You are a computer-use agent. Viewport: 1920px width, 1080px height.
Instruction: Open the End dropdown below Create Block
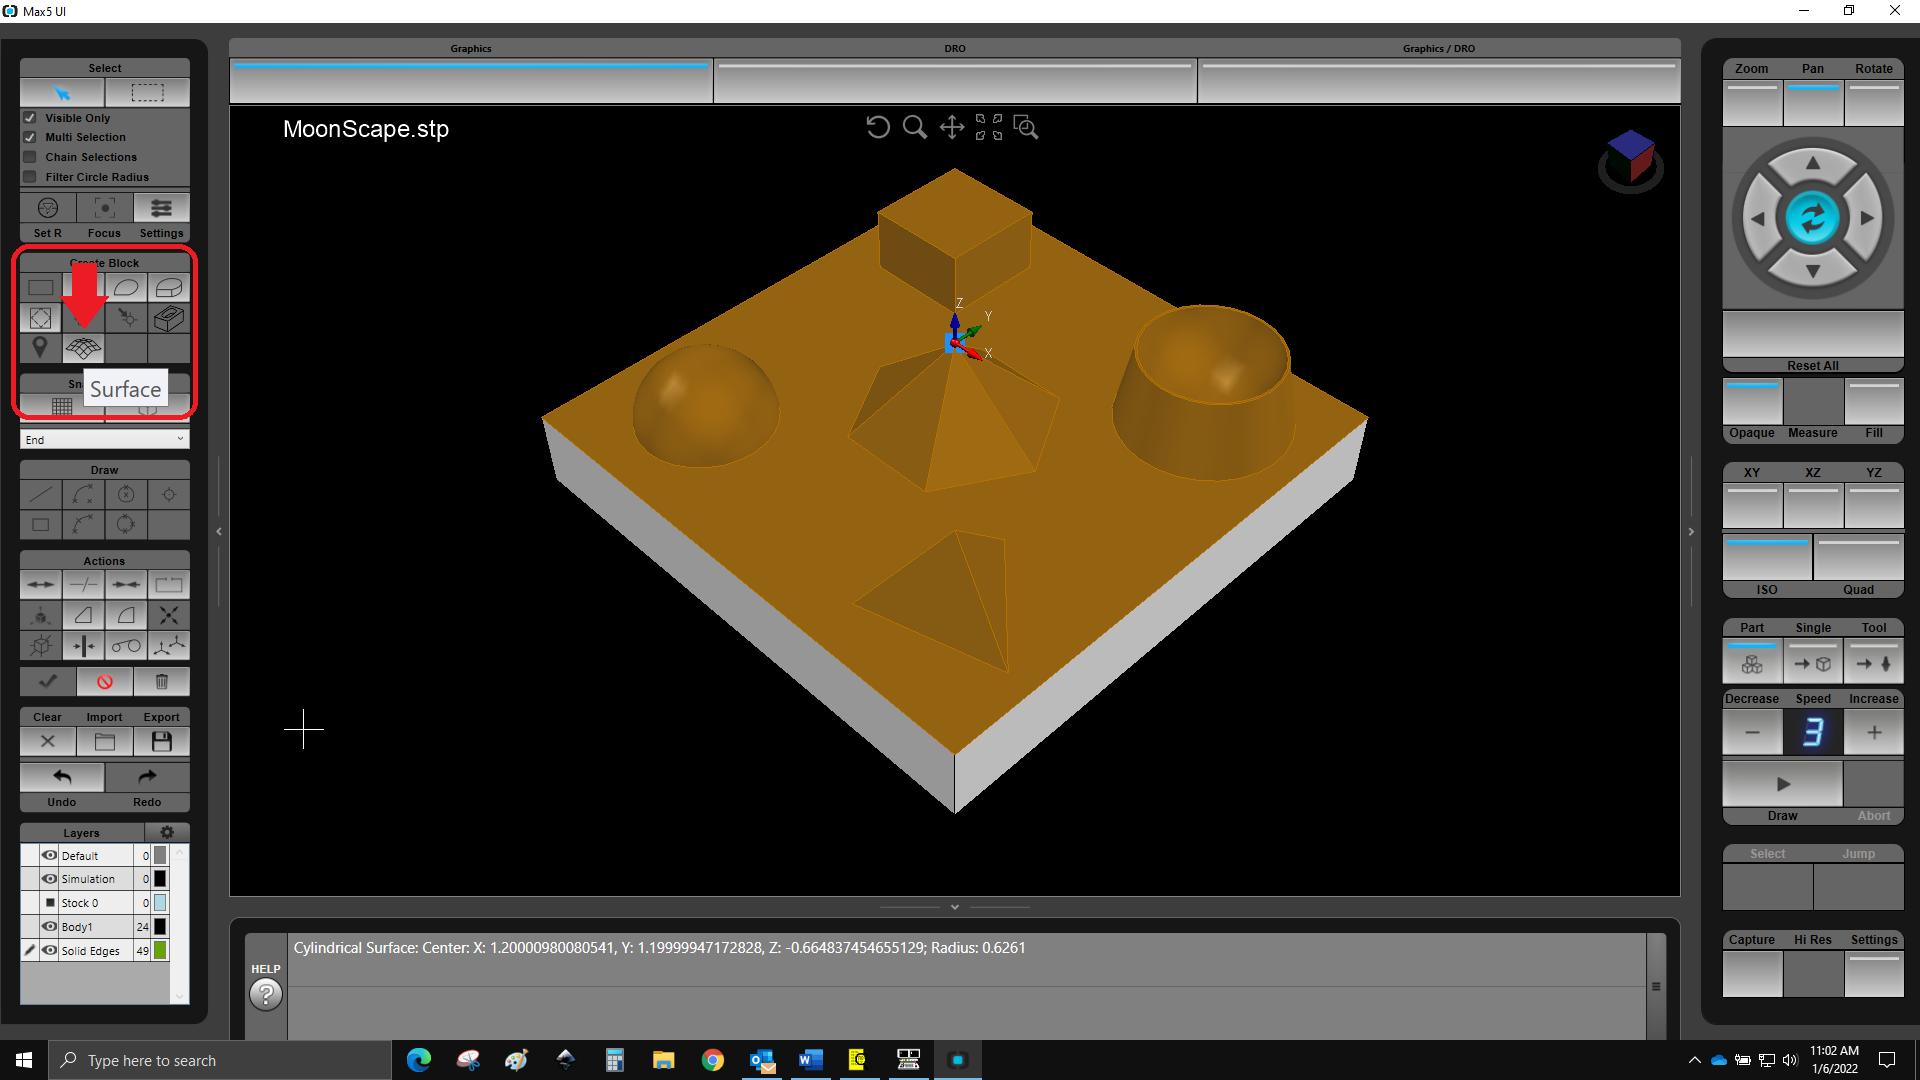104,439
